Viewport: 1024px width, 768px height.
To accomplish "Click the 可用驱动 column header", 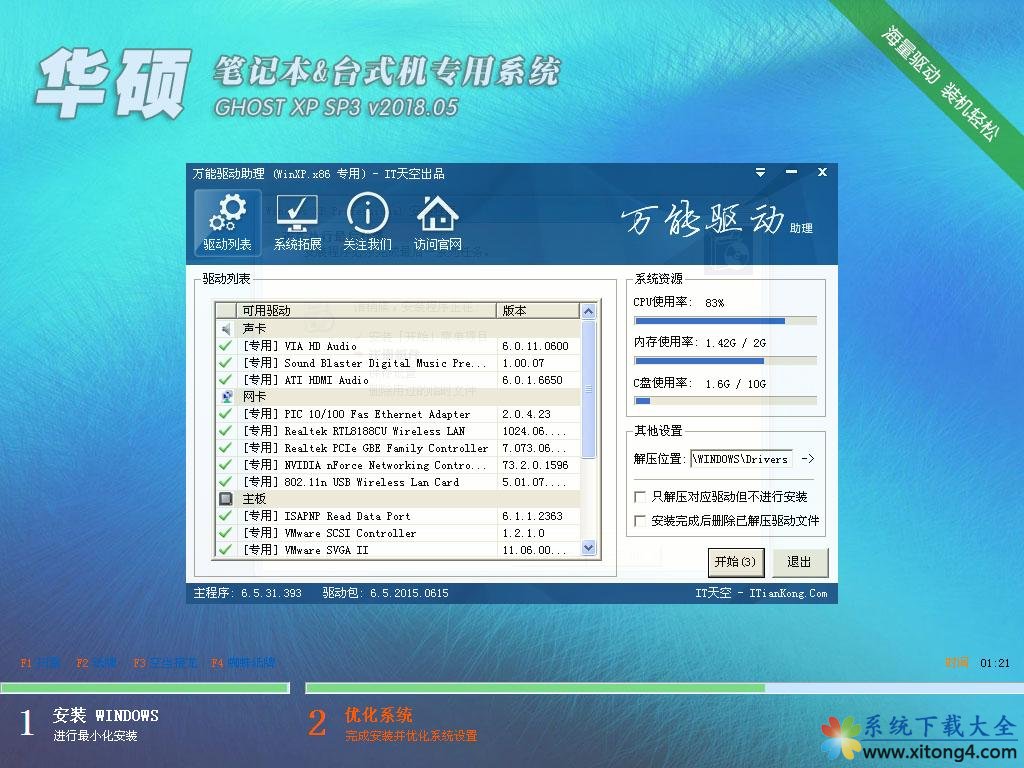I will pyautogui.click(x=366, y=311).
